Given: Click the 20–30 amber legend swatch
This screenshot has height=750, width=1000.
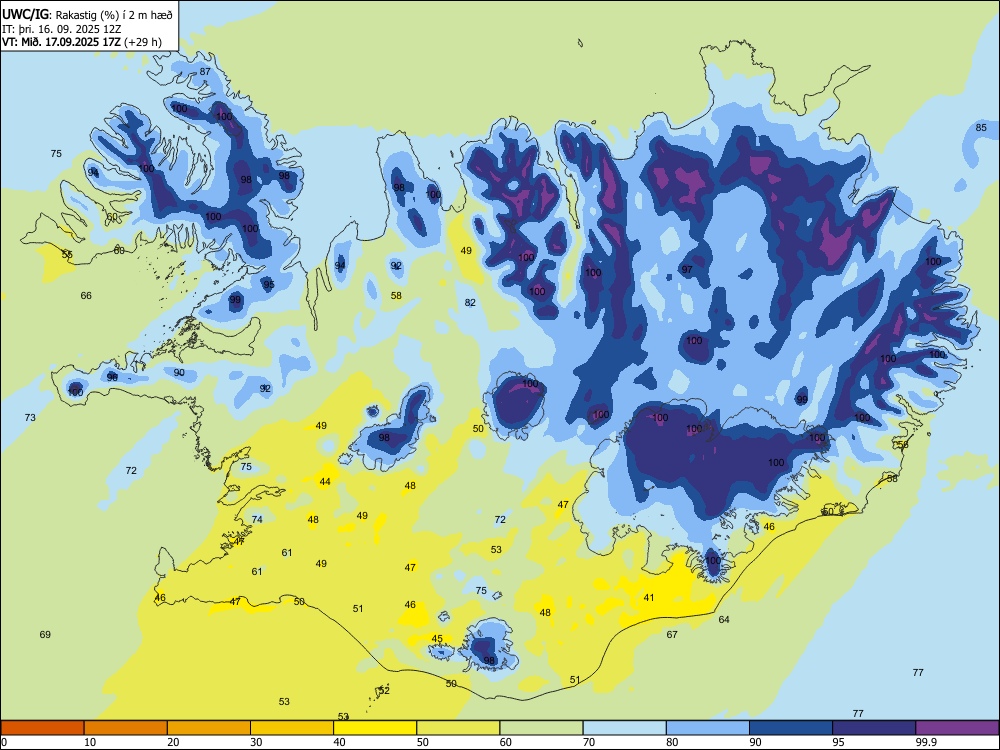Looking at the screenshot, I should [209, 728].
